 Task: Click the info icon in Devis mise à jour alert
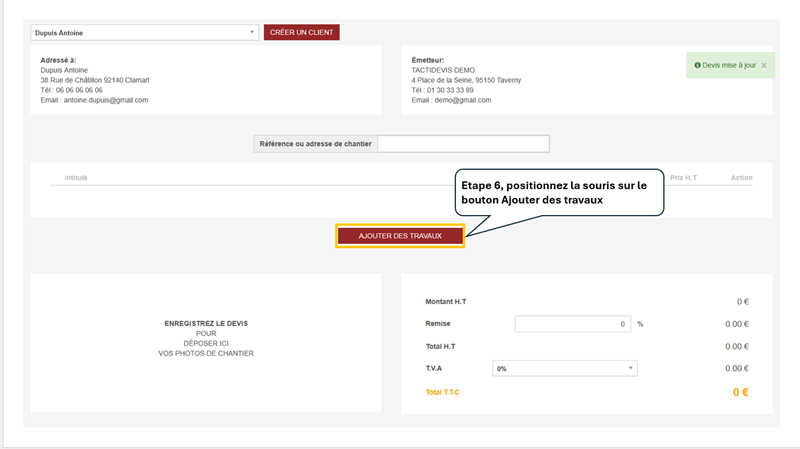tap(697, 65)
